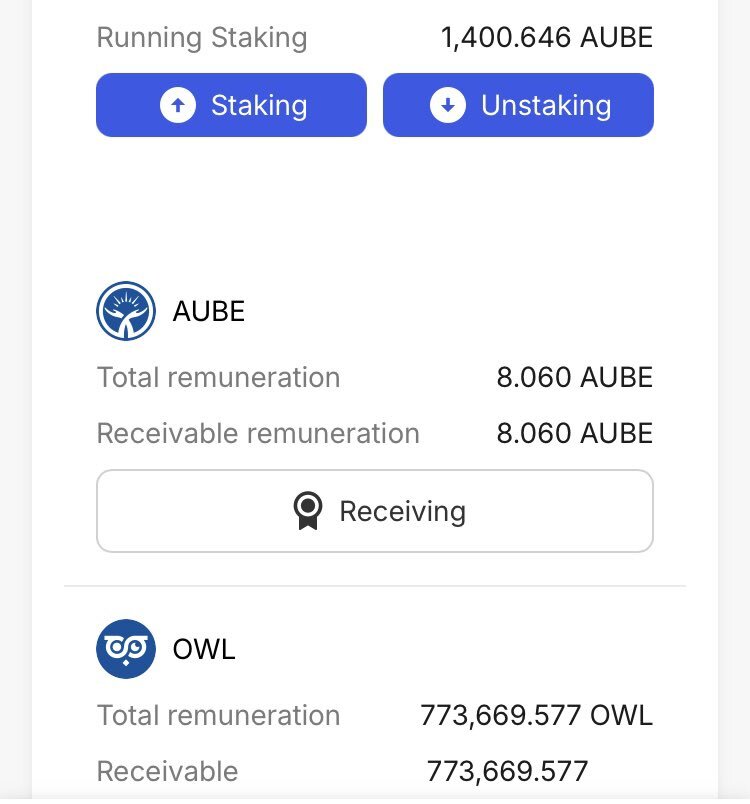Click the Running Staking label
The height and width of the screenshot is (804, 750).
pyautogui.click(x=202, y=38)
